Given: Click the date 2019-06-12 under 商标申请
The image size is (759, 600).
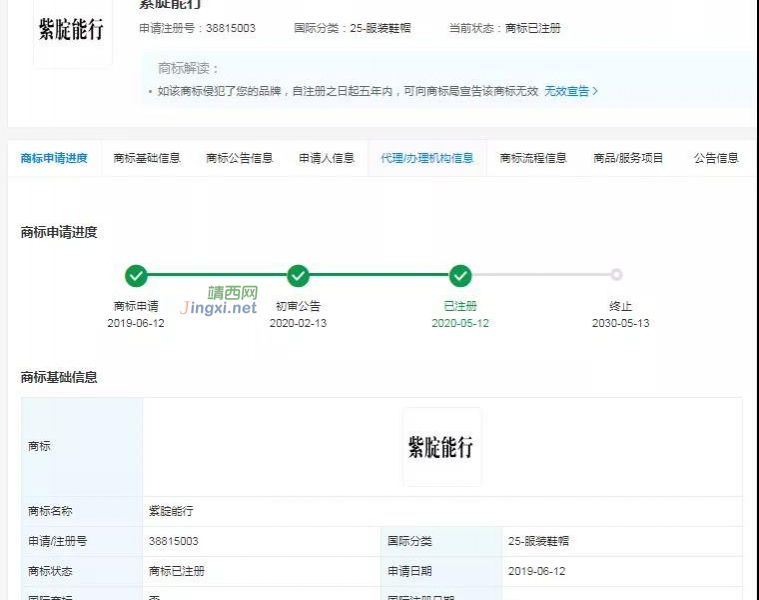Looking at the screenshot, I should pyautogui.click(x=136, y=323).
